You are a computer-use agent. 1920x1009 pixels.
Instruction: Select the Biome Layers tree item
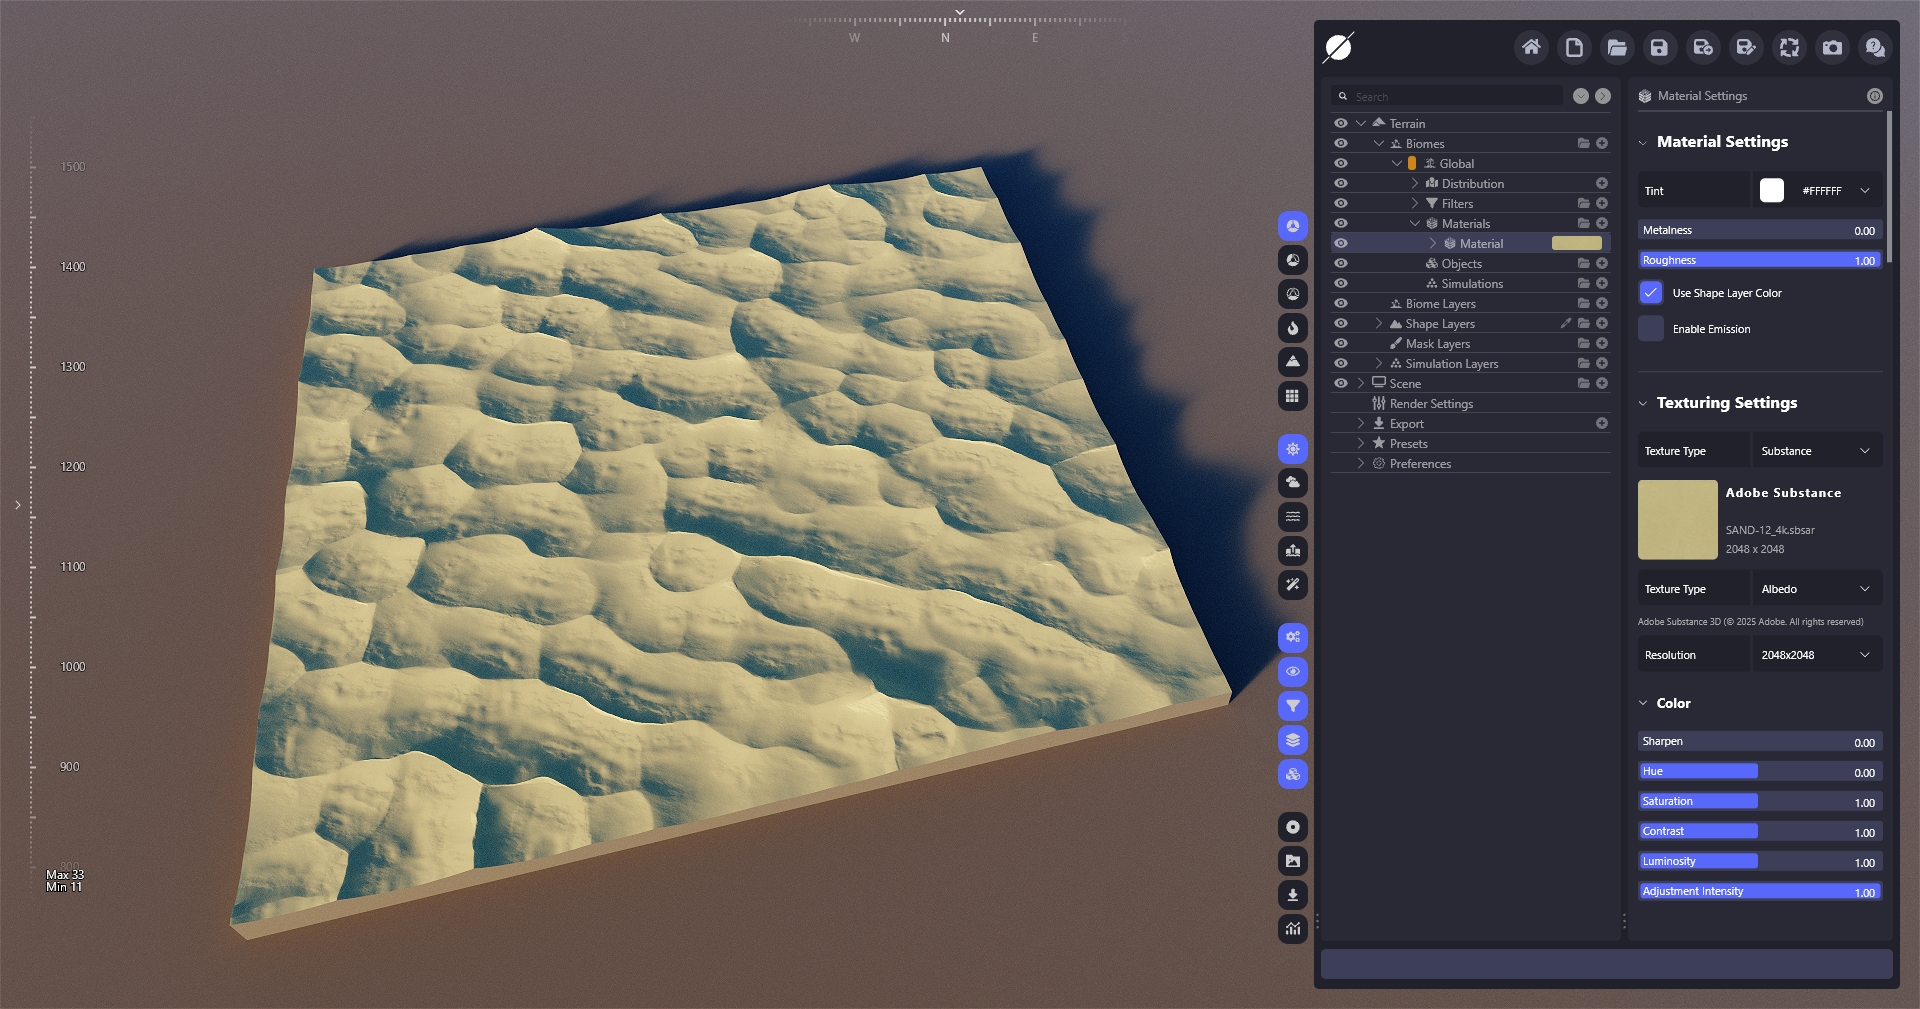click(x=1440, y=304)
